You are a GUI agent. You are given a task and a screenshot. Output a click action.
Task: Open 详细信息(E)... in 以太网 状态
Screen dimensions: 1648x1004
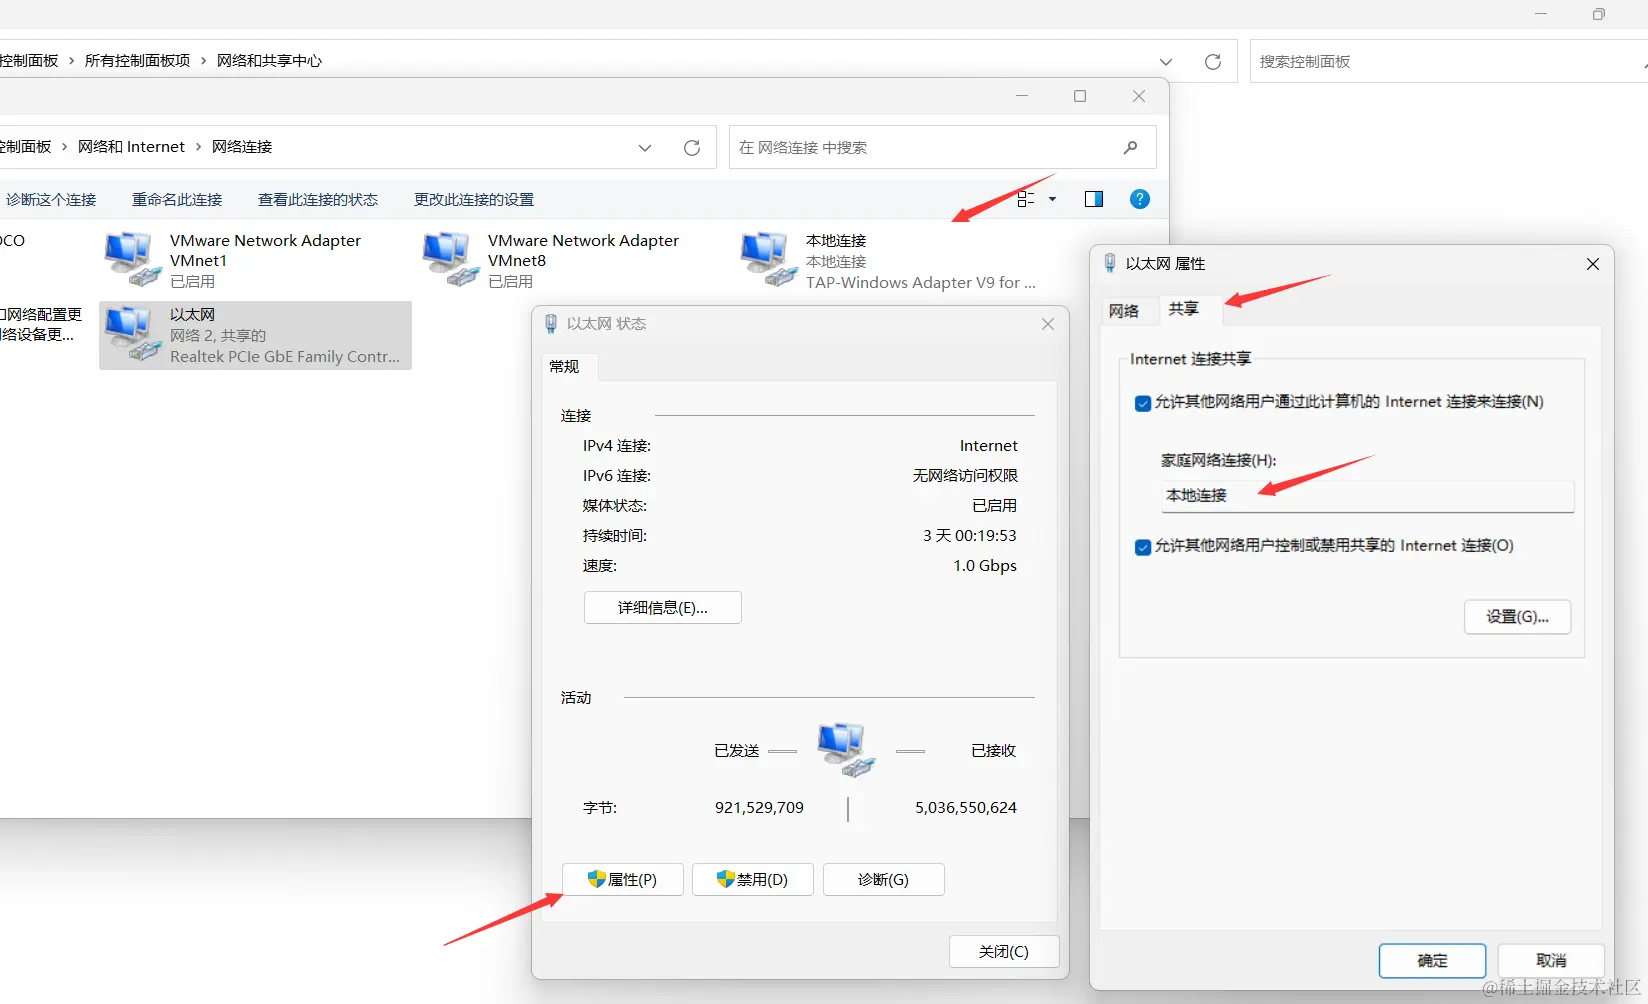tap(663, 608)
